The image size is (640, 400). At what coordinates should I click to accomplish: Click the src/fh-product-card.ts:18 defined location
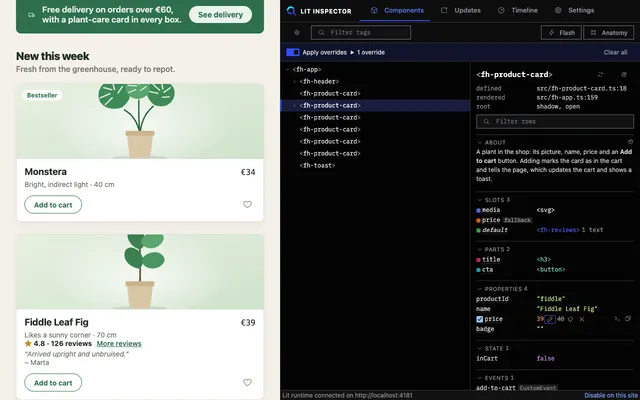pyautogui.click(x=581, y=88)
